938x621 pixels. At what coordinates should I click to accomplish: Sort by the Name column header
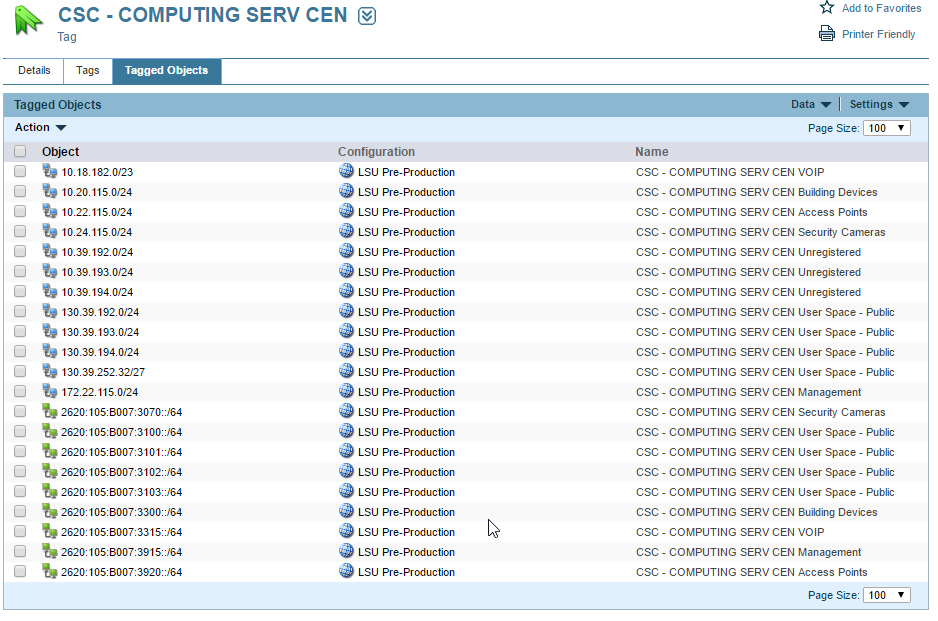pos(651,152)
